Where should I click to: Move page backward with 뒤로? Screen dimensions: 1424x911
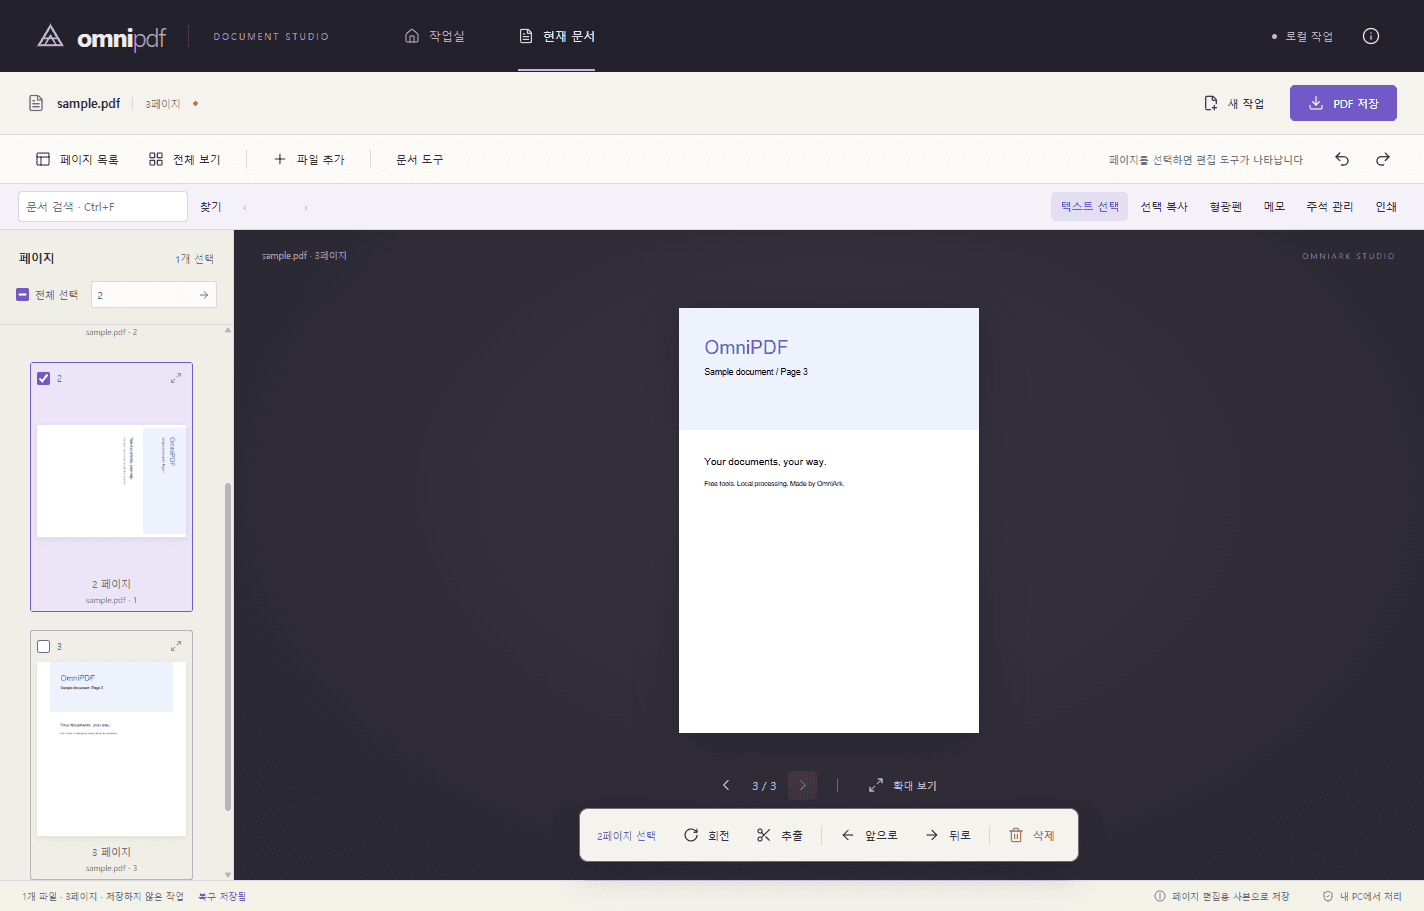(x=948, y=835)
